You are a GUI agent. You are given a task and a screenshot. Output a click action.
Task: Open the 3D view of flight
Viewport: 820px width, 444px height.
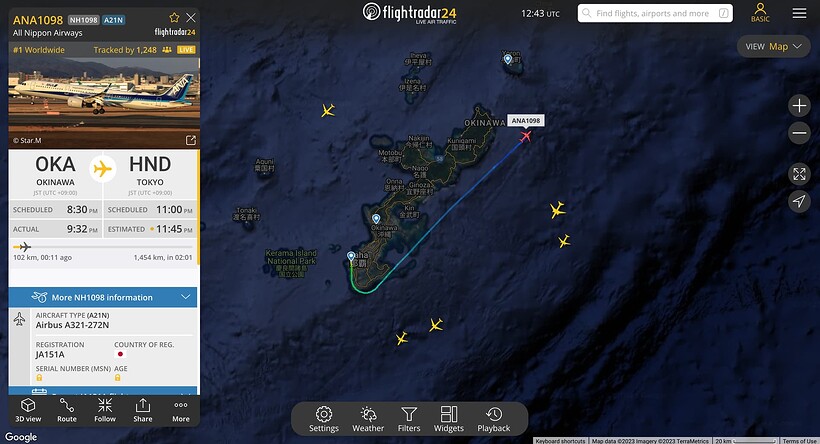pyautogui.click(x=28, y=410)
